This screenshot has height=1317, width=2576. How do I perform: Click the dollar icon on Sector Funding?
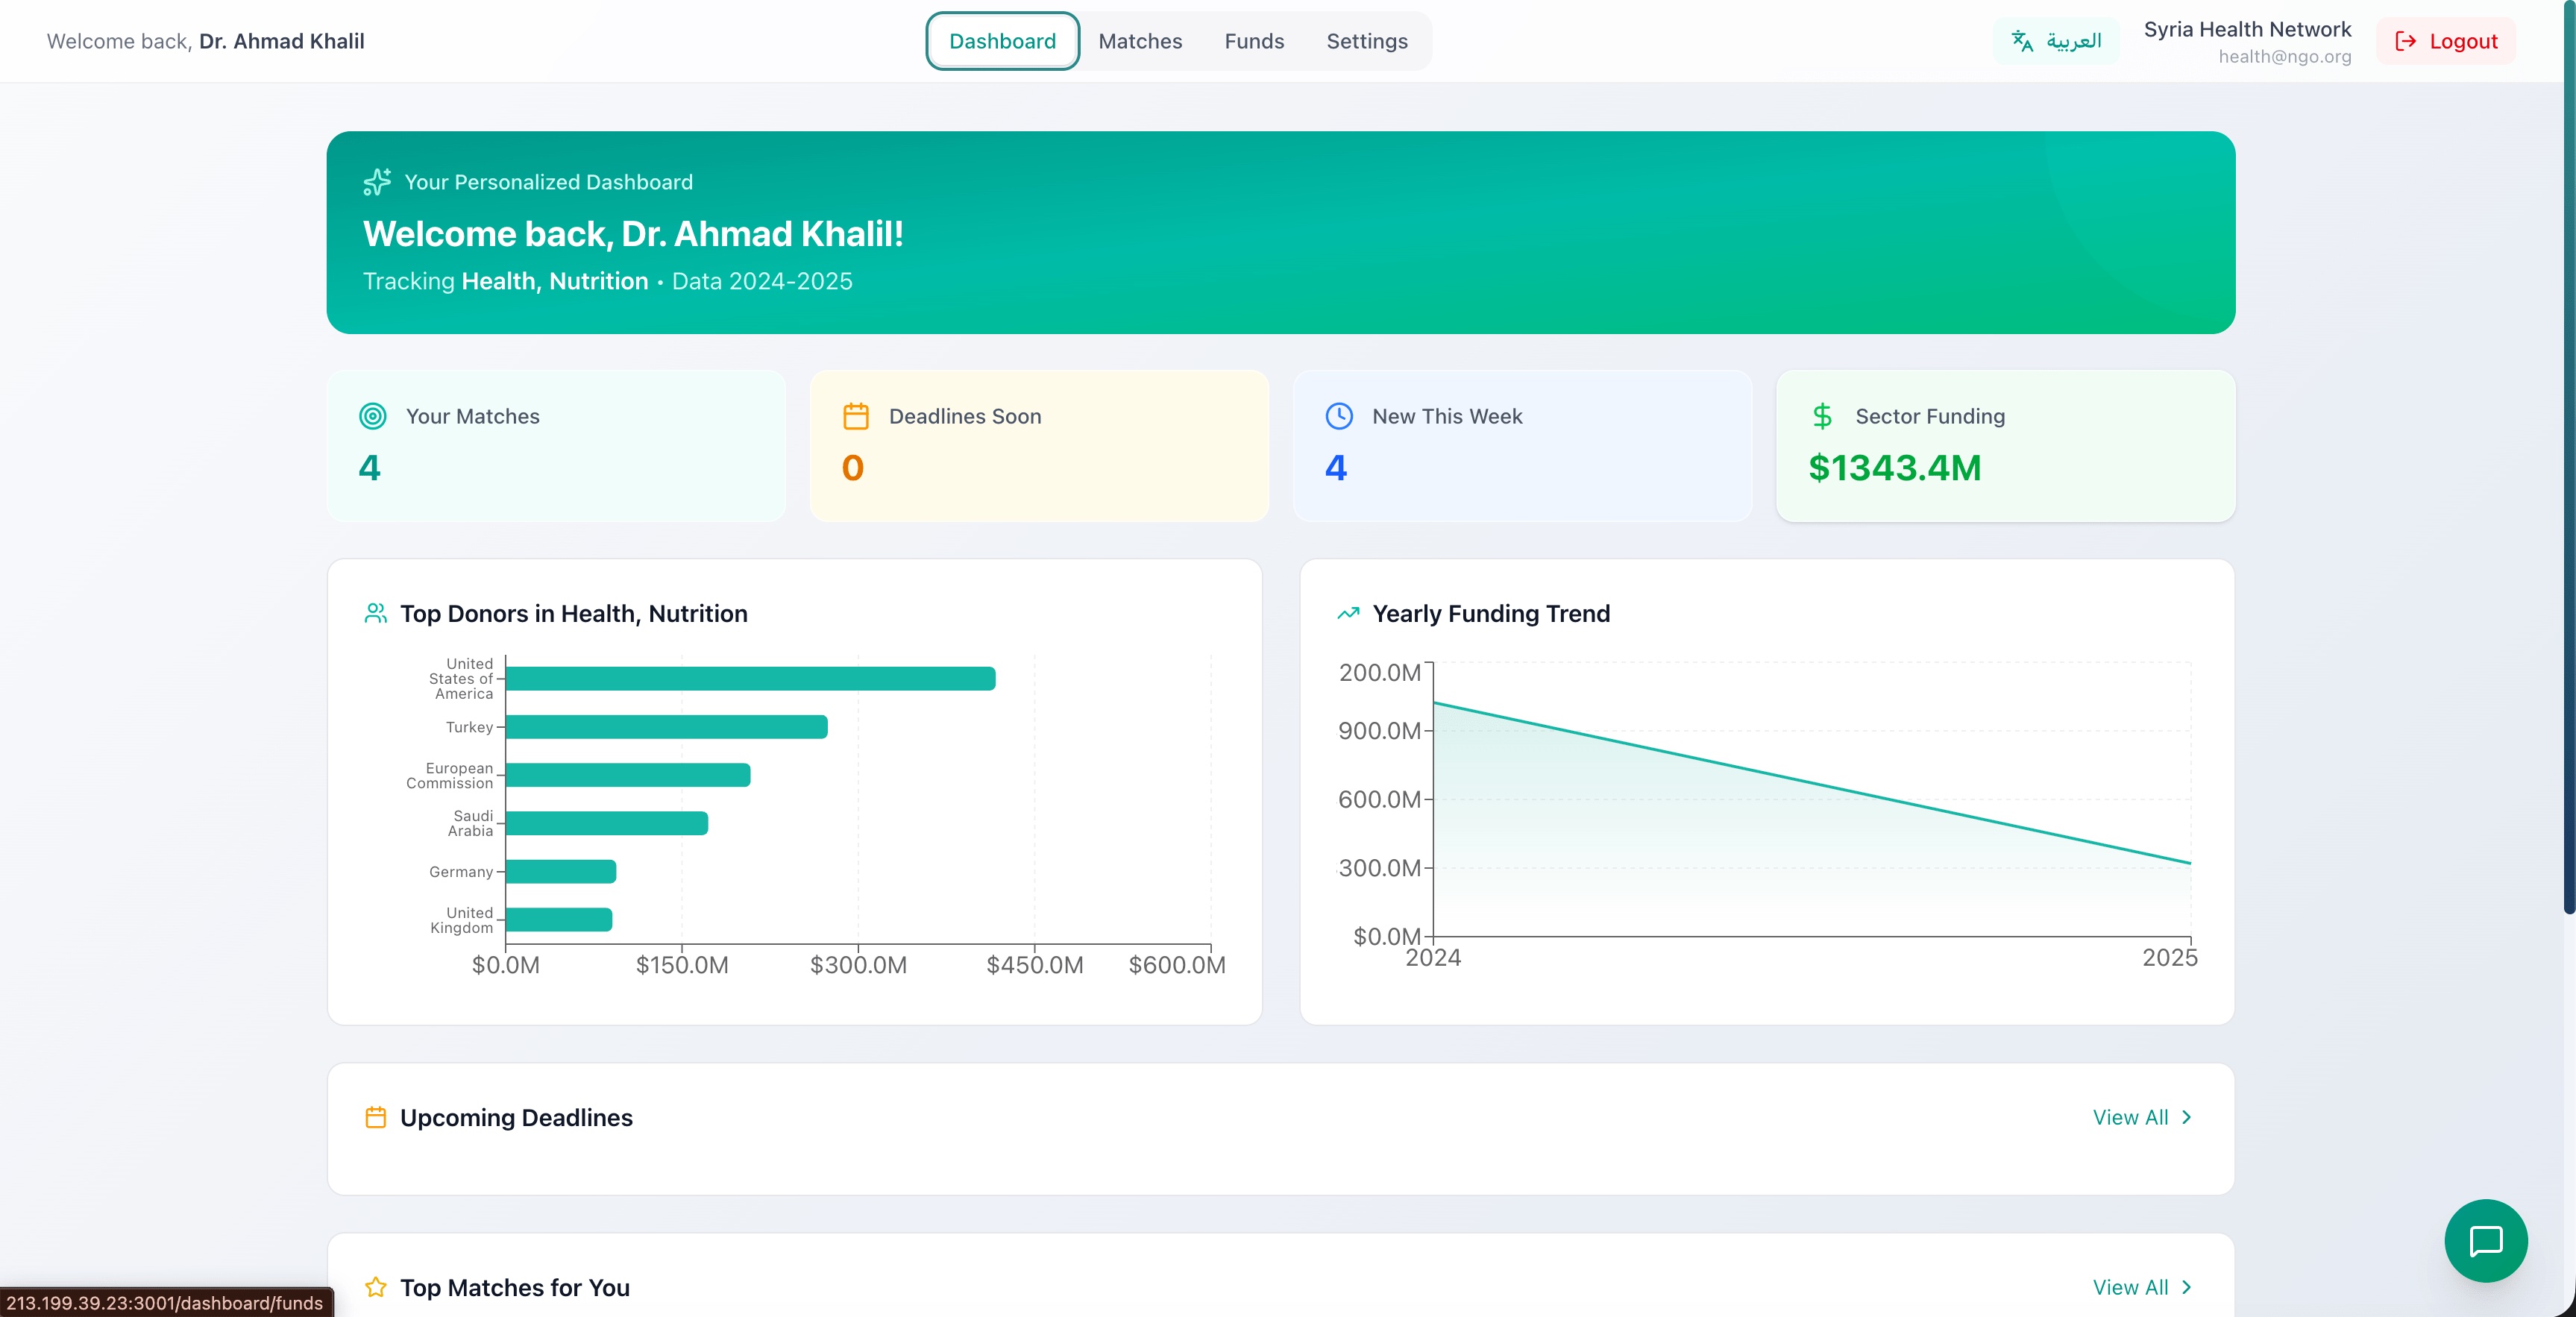(x=1821, y=416)
